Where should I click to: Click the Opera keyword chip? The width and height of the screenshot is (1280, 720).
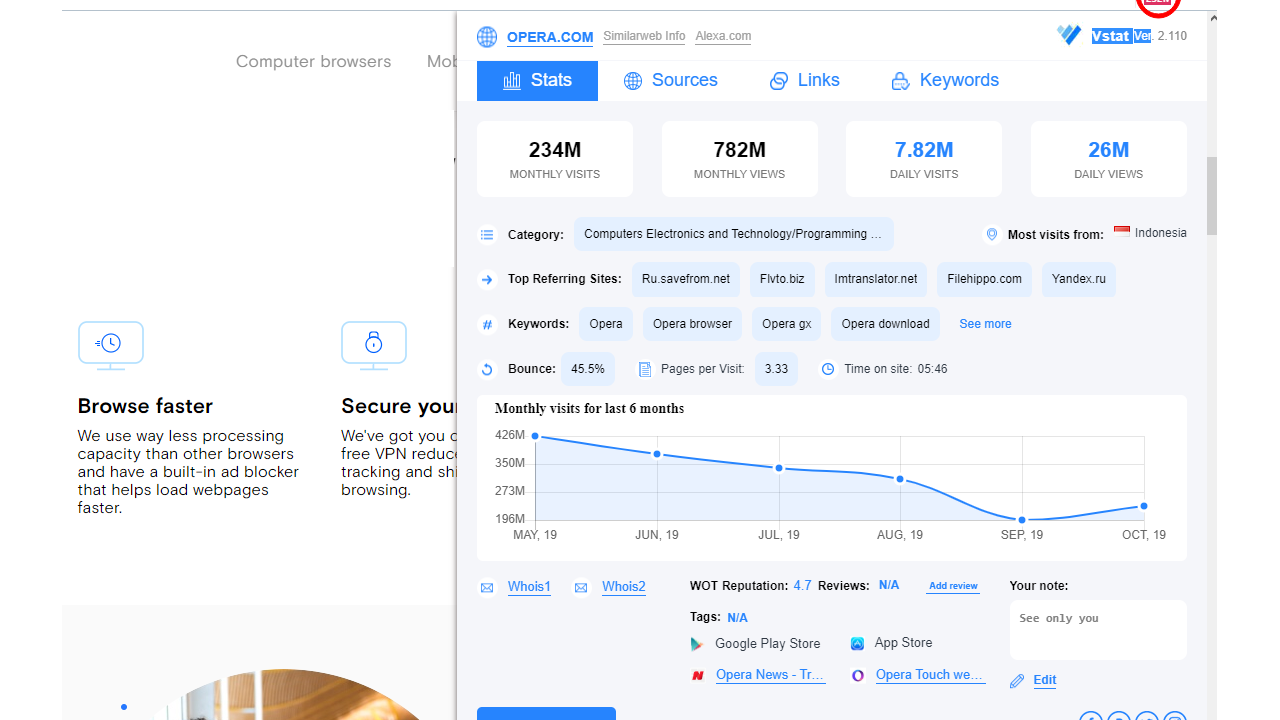pyautogui.click(x=606, y=324)
